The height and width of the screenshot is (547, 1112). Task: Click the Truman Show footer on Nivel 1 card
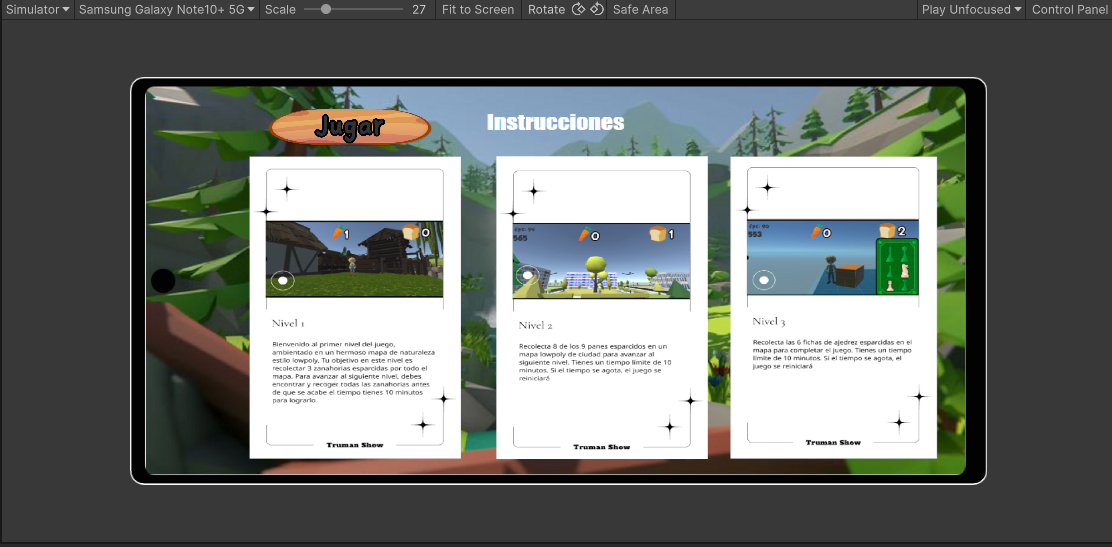(x=355, y=445)
